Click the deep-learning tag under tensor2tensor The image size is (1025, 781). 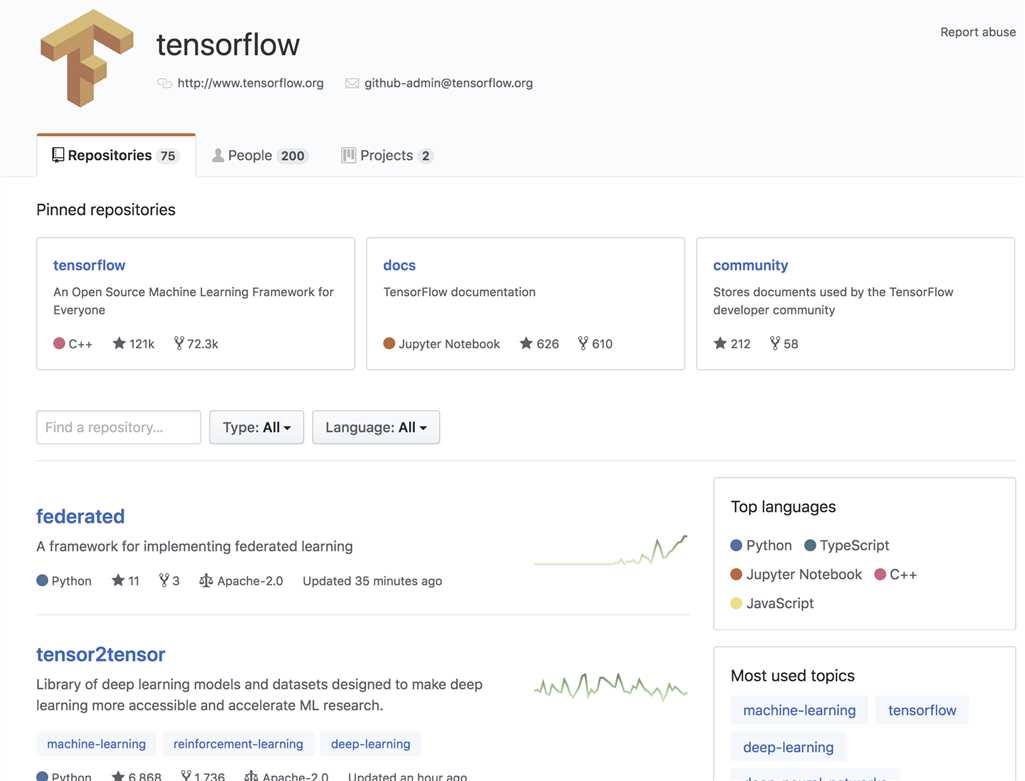tap(371, 744)
